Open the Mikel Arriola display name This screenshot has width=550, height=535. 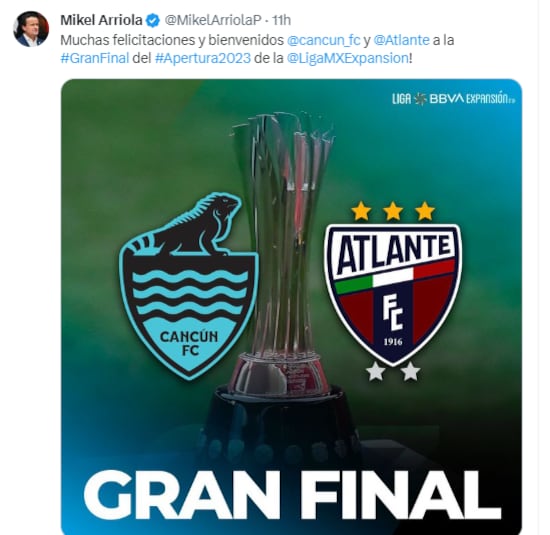[101, 20]
